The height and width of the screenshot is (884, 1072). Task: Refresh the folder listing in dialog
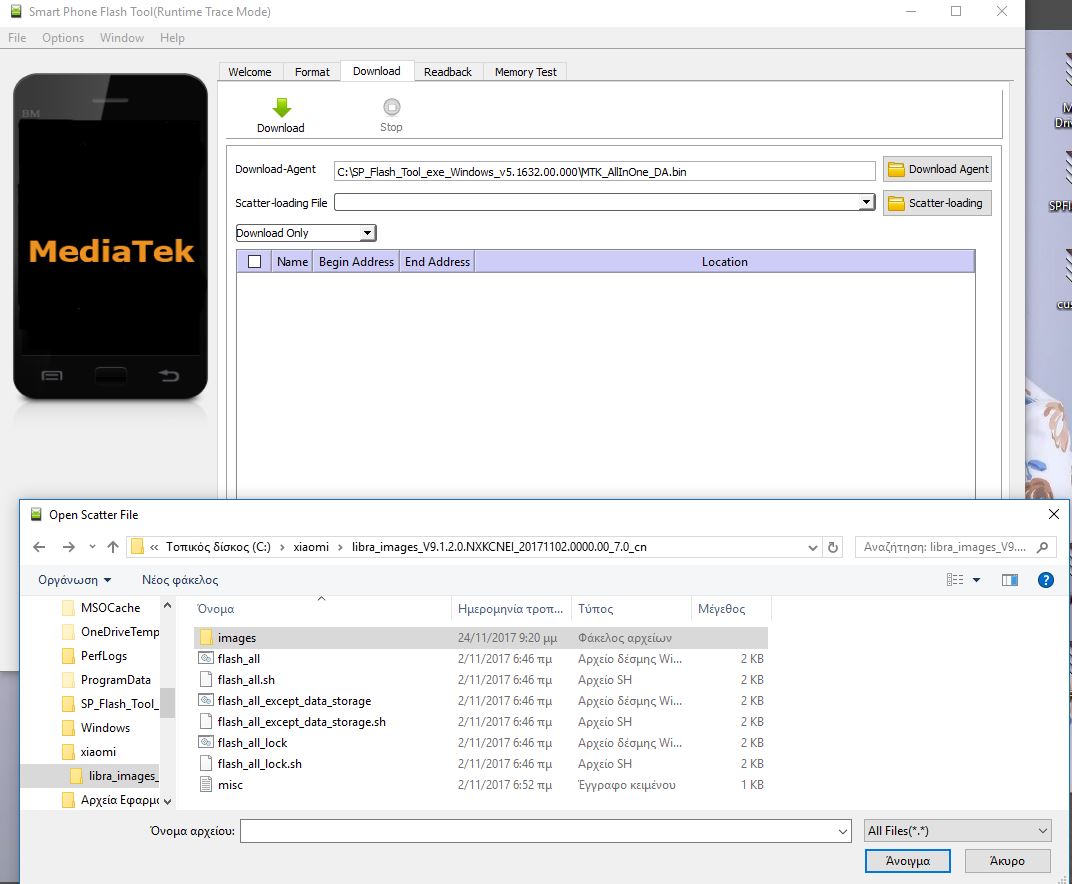point(833,547)
